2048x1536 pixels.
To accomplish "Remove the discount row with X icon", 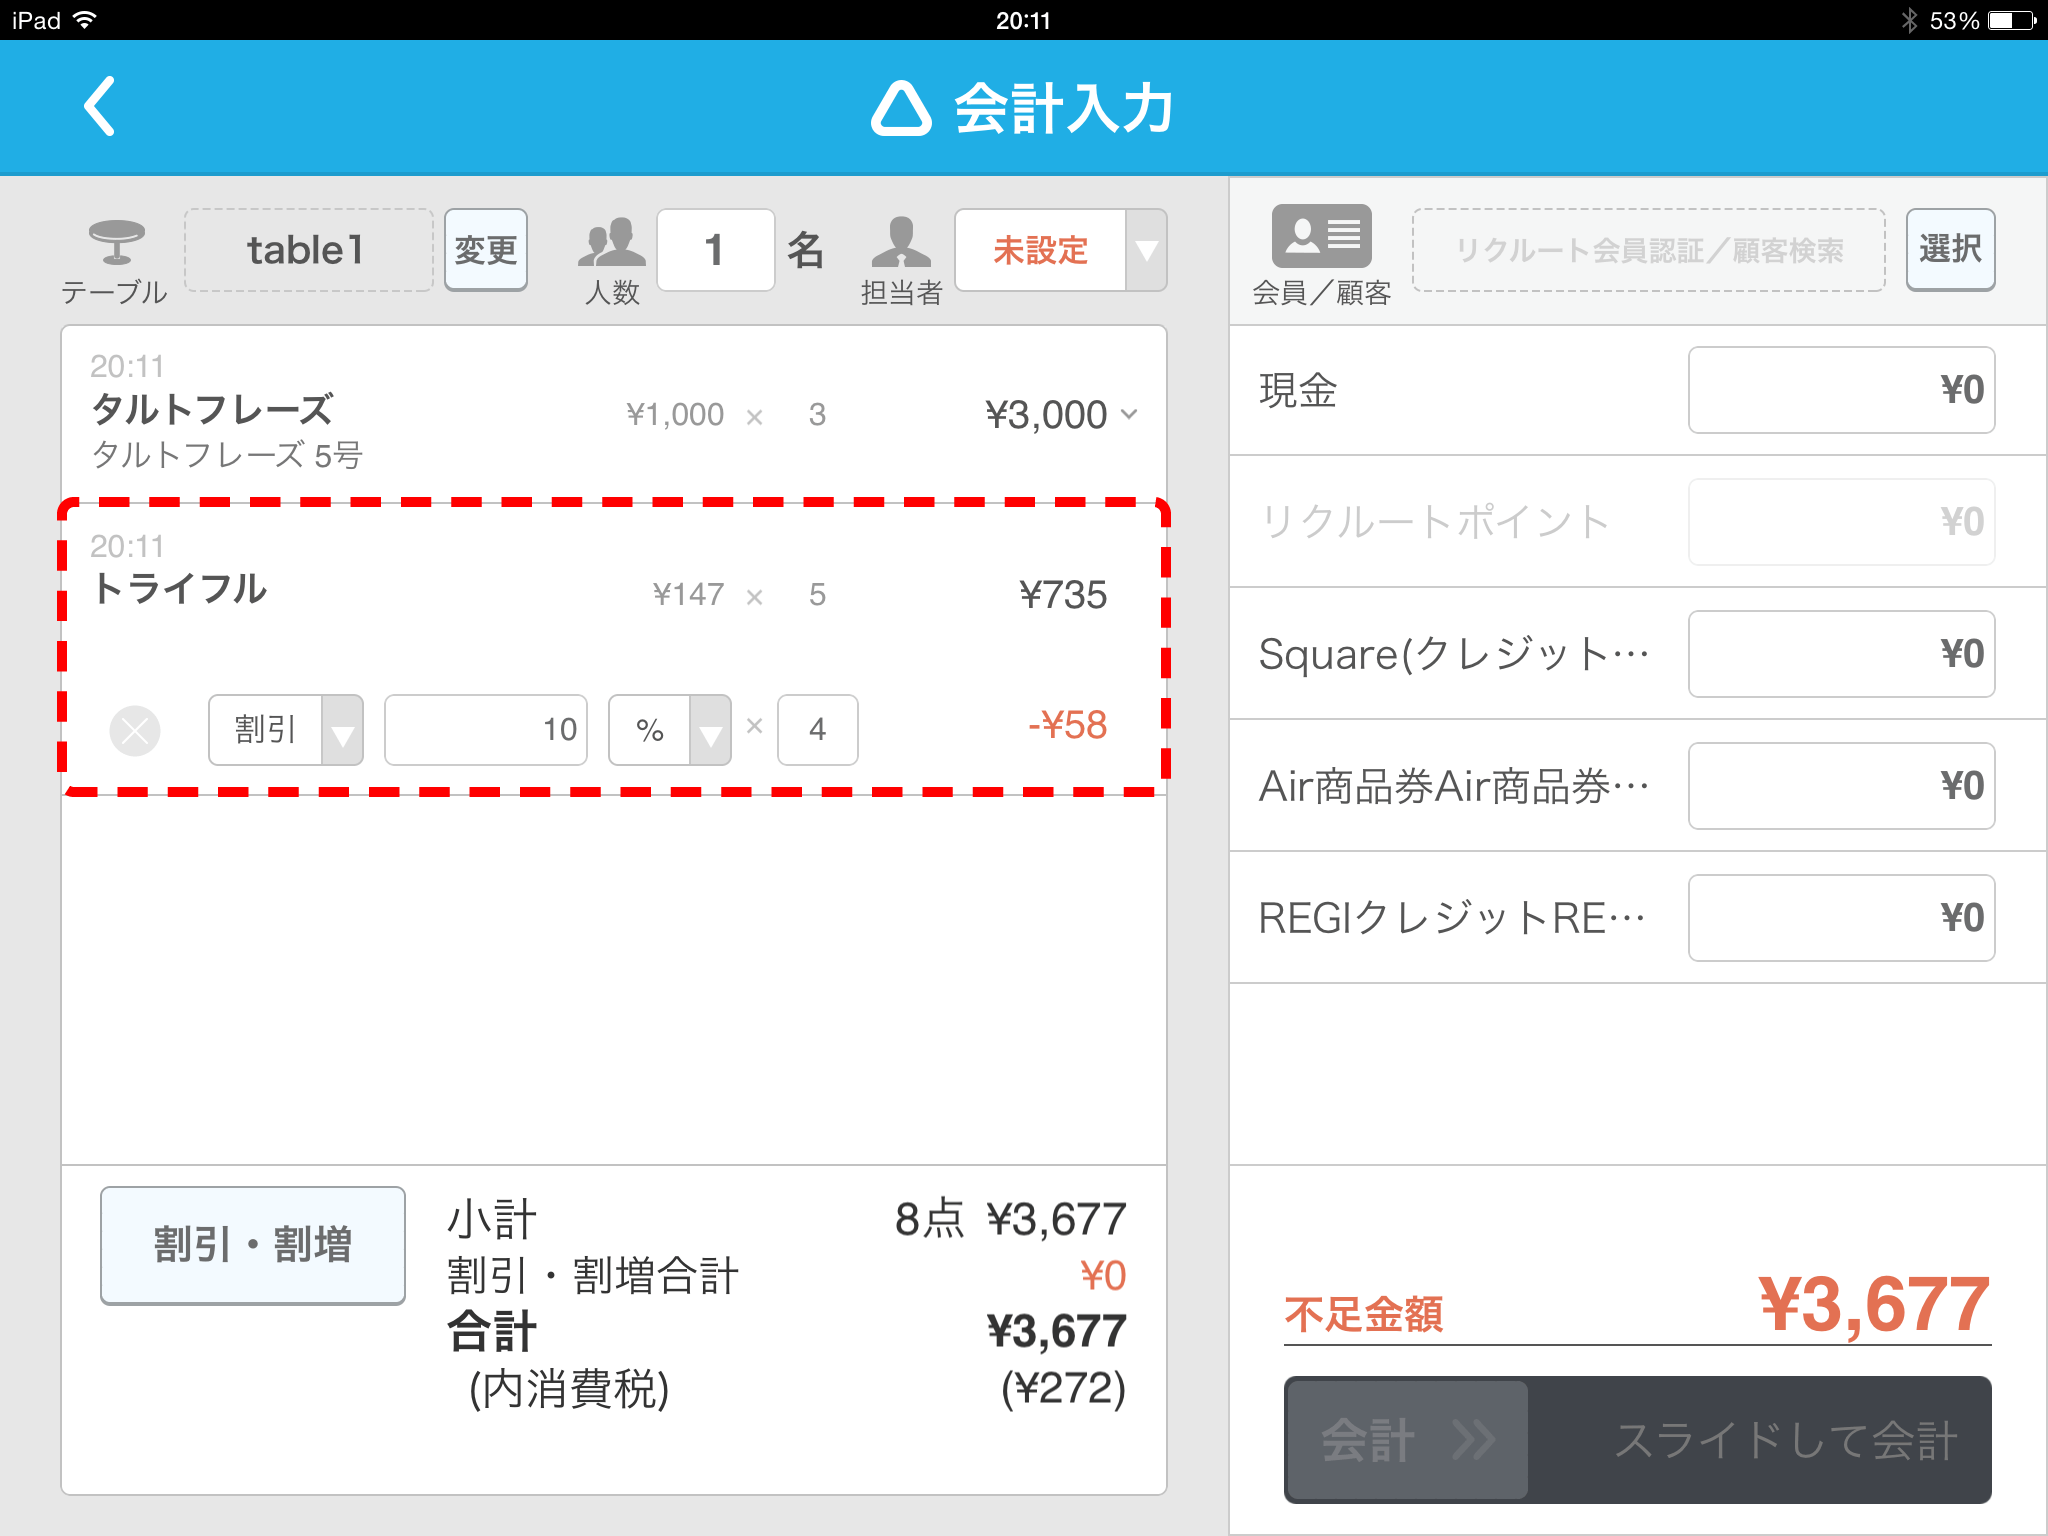I will coord(135,731).
